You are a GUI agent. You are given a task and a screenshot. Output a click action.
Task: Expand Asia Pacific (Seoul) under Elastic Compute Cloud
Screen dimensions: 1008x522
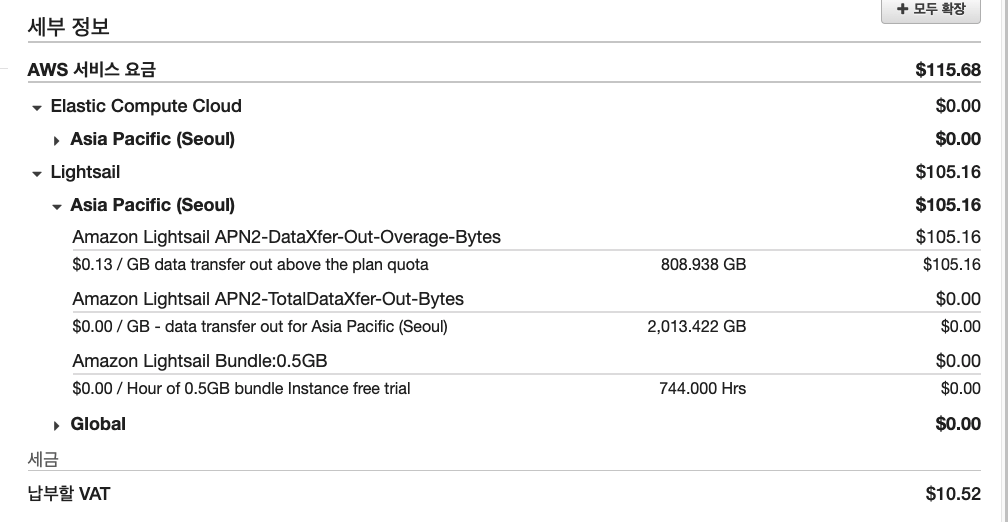57,140
